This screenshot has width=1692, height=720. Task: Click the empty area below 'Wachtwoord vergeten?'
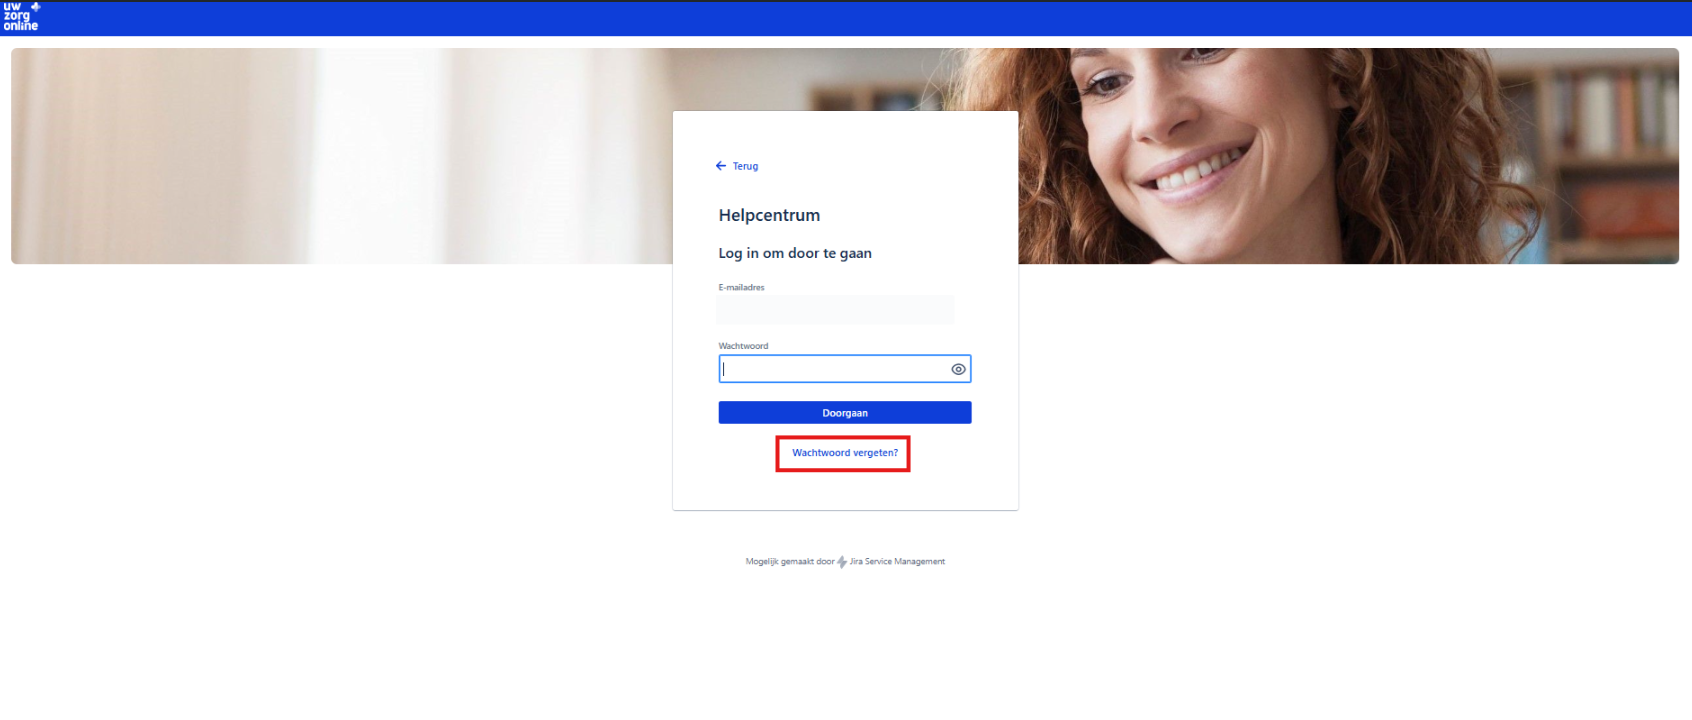[845, 490]
